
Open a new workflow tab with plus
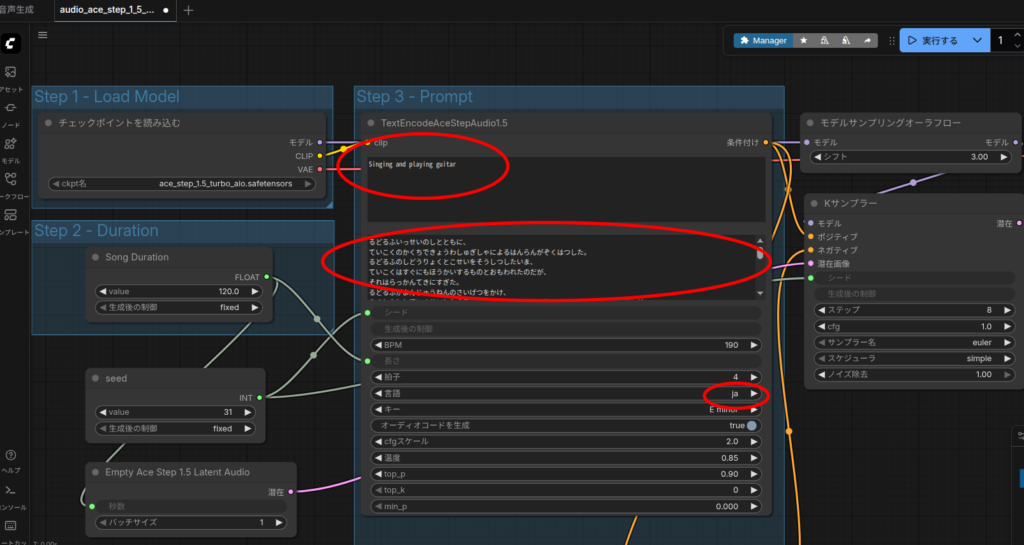tap(189, 10)
